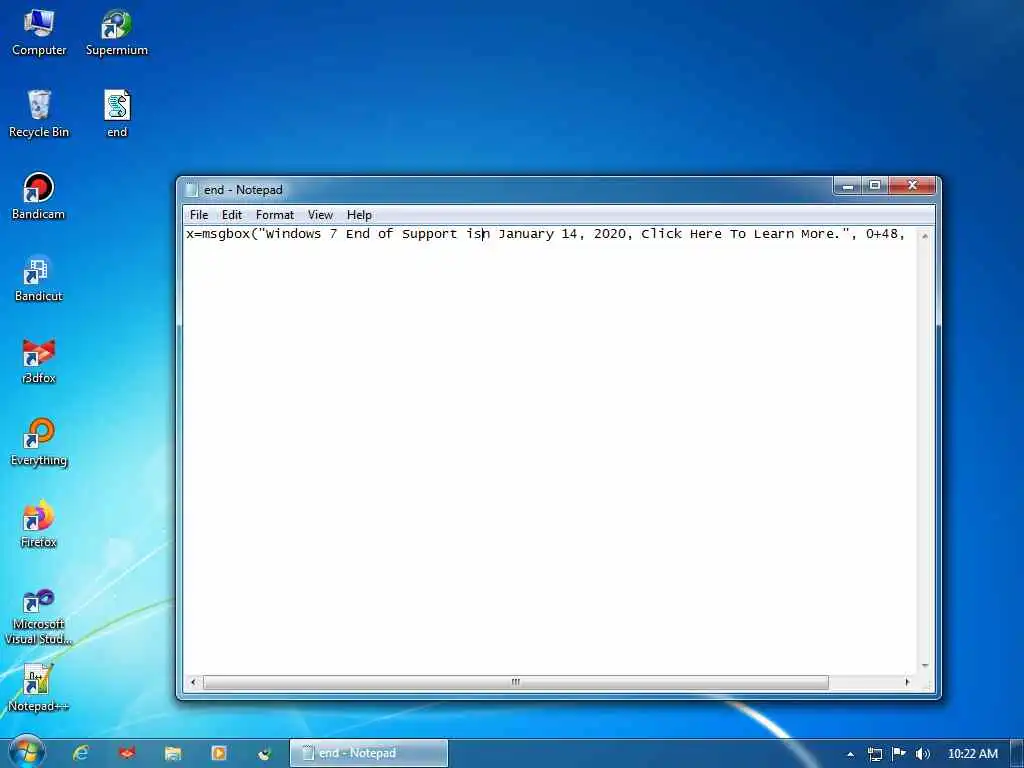Open the volume speaker tray icon
Image resolution: width=1024 pixels, height=768 pixels.
click(922, 754)
